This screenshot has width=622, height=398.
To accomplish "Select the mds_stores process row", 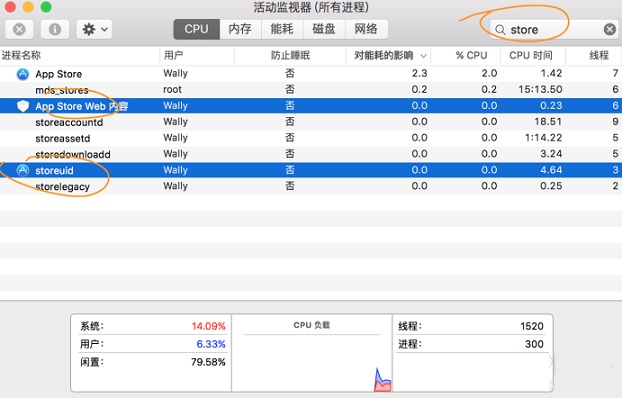I will [311, 90].
